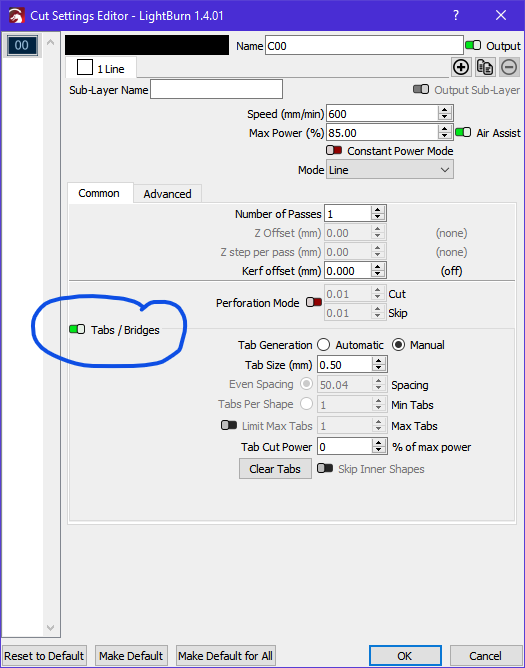
Task: Select the Even Spacing radio button
Action: [x=306, y=384]
